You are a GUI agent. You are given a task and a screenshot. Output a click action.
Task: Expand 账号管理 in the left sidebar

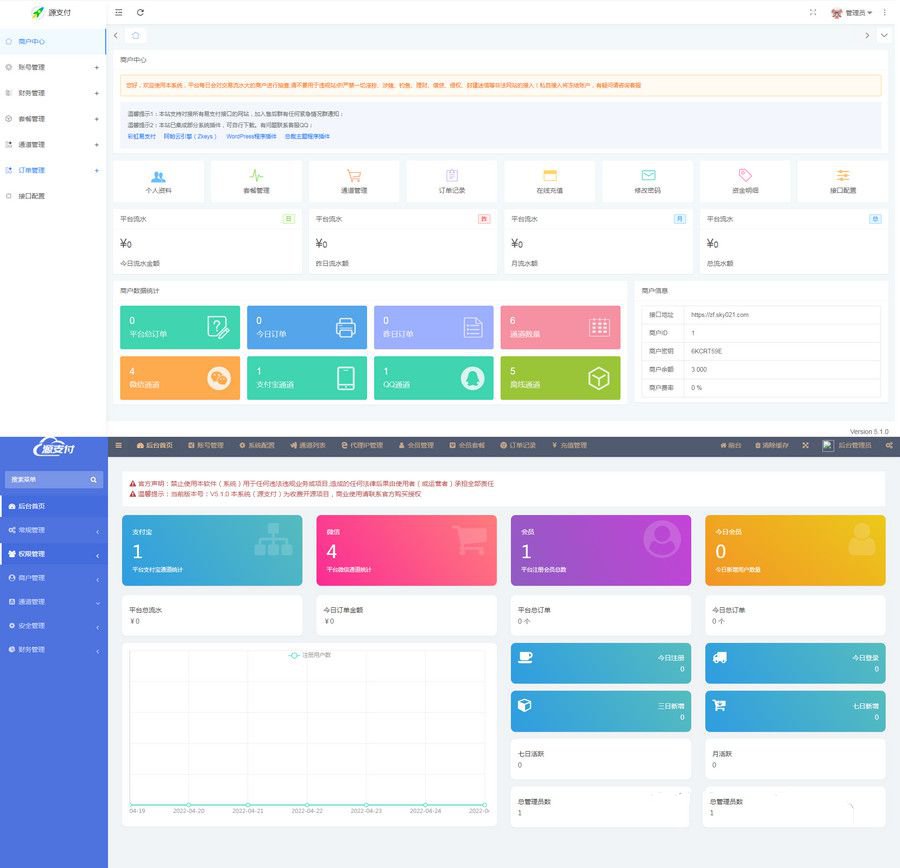click(53, 67)
